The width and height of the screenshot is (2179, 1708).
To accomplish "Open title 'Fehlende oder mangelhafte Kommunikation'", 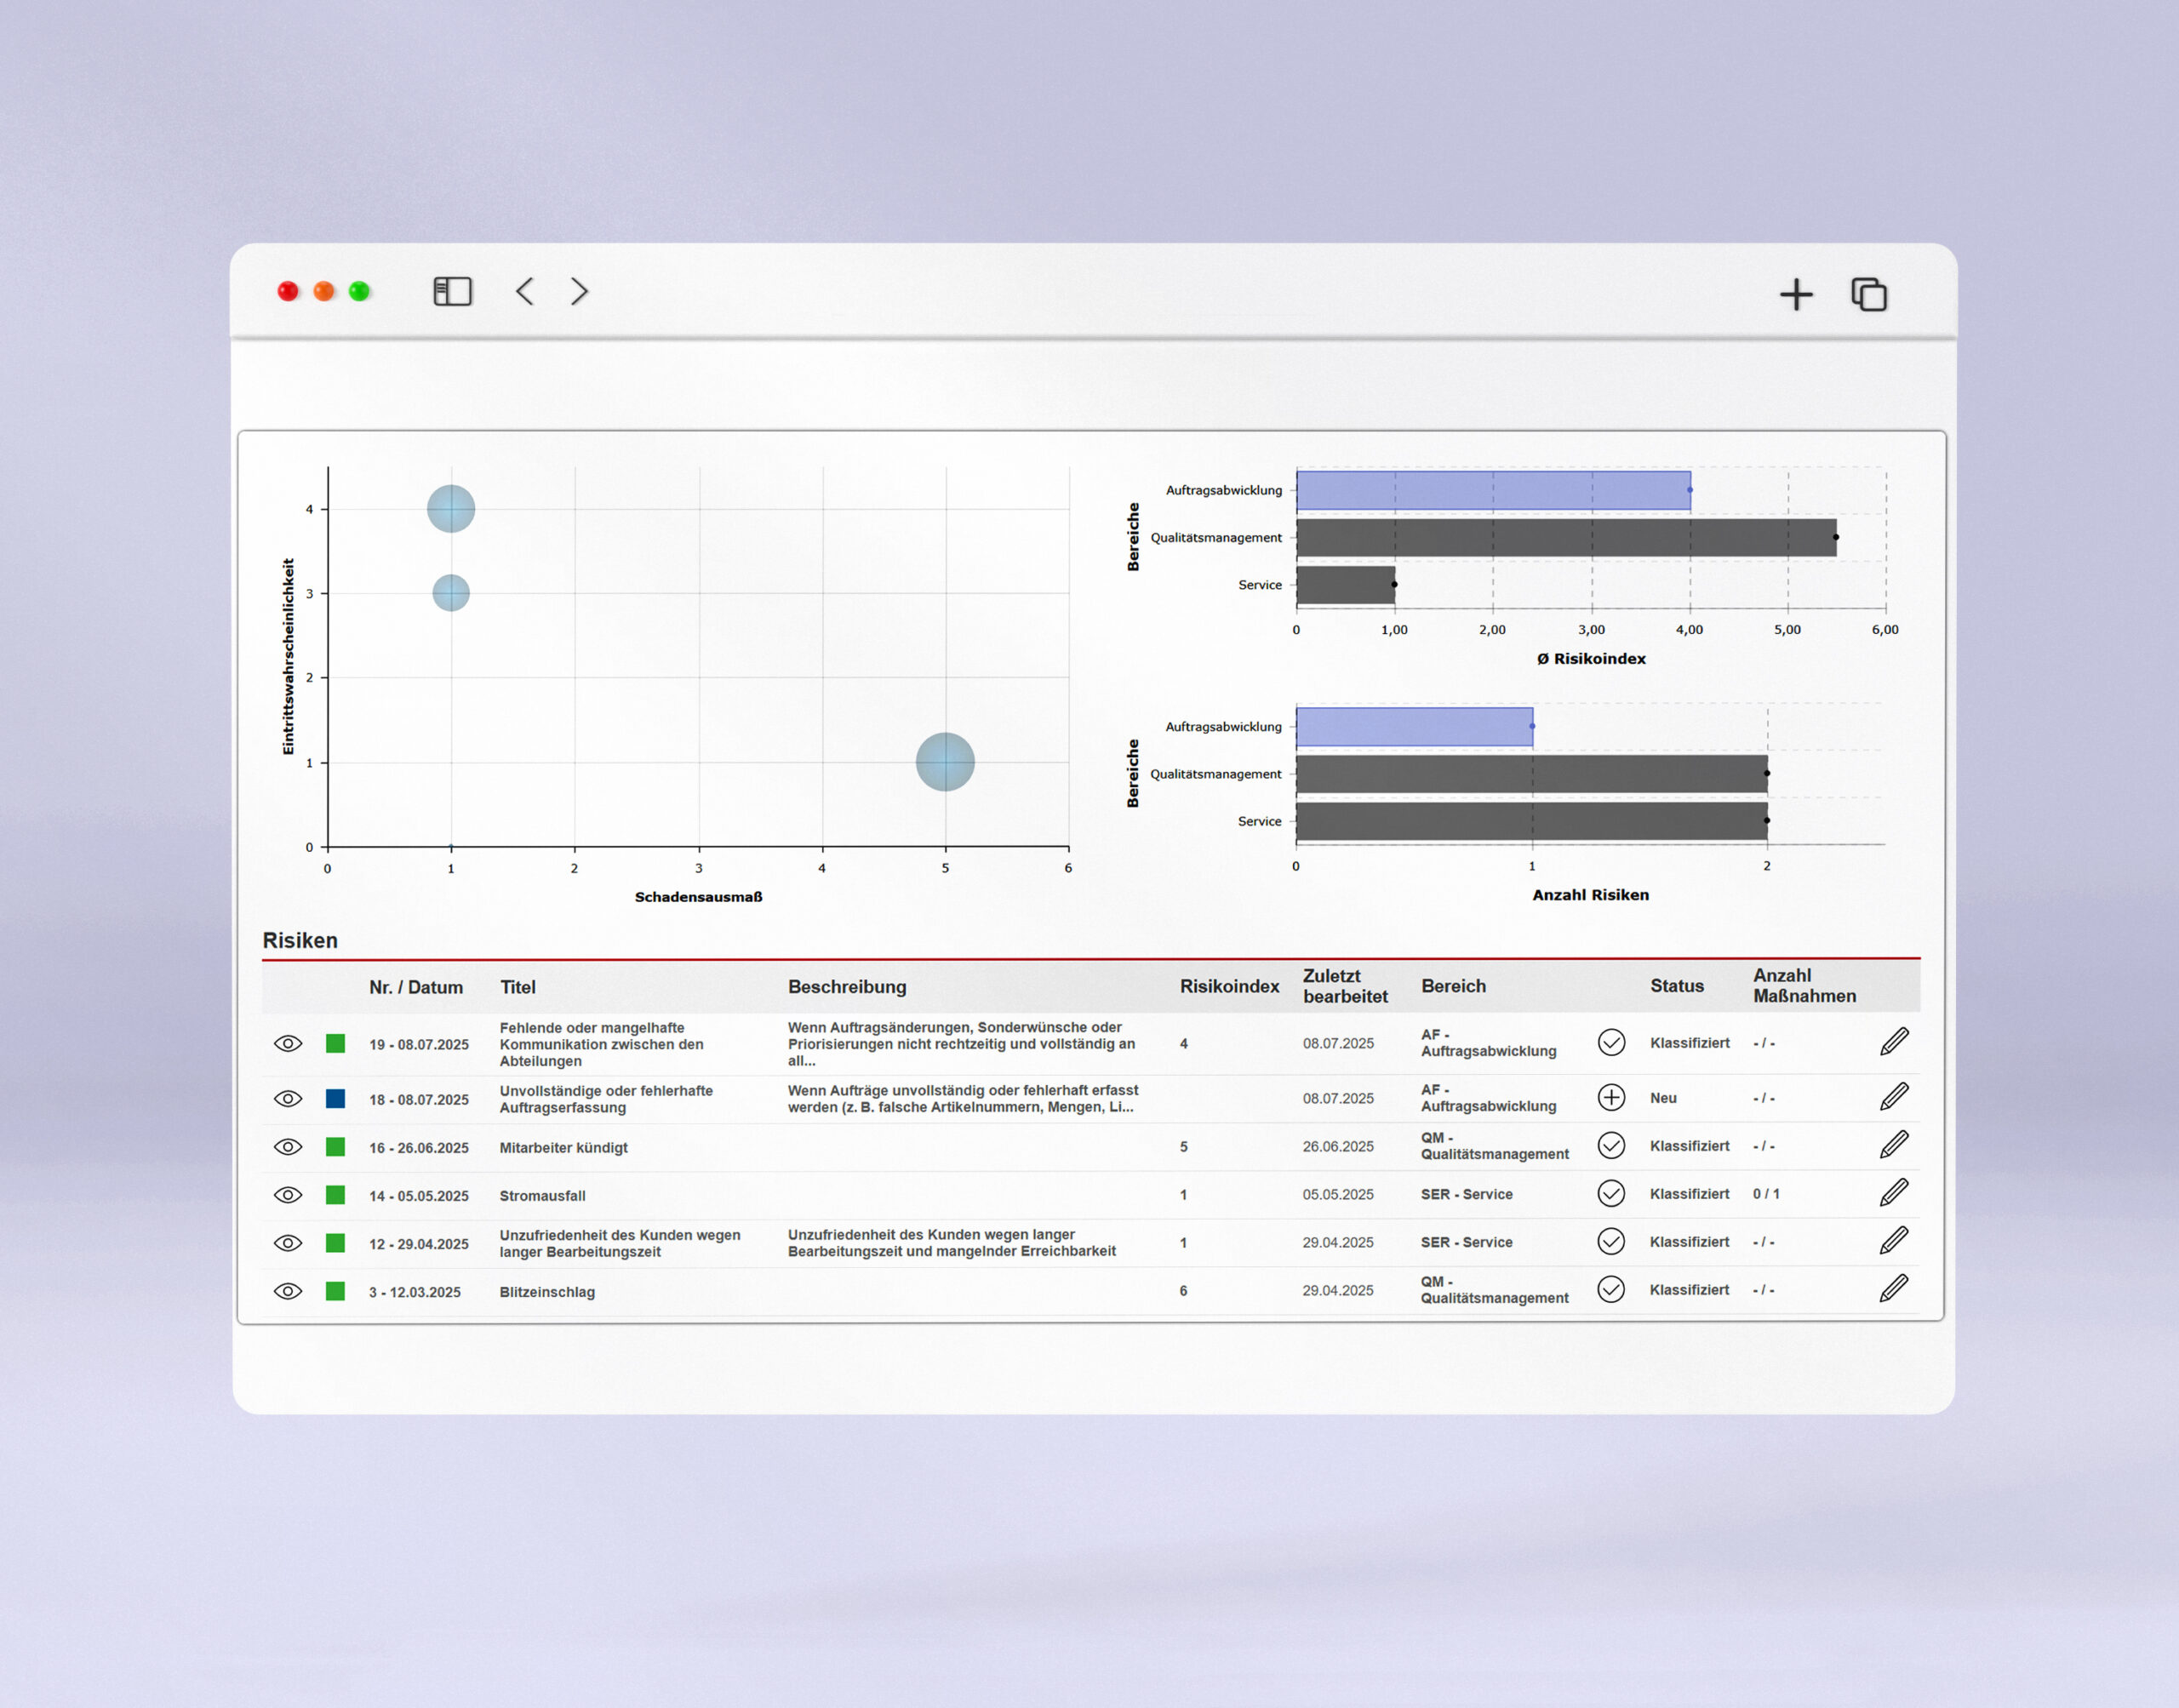I will pos(601,1044).
